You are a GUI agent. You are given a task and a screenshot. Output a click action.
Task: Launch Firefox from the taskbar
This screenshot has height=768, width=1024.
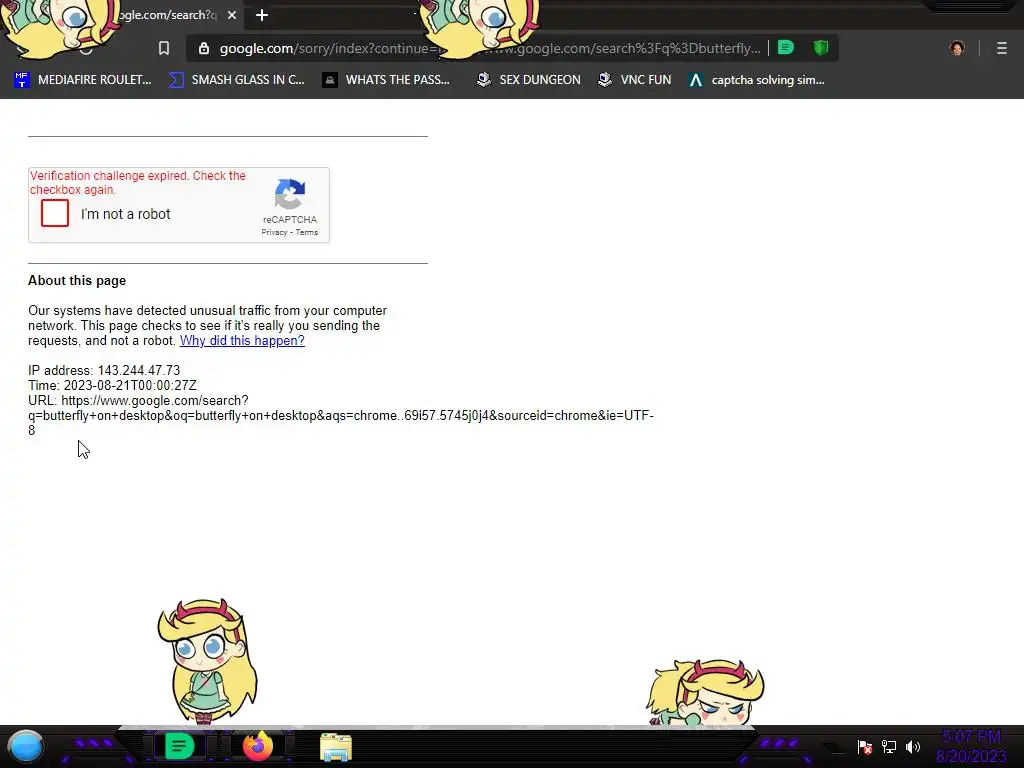pos(258,746)
